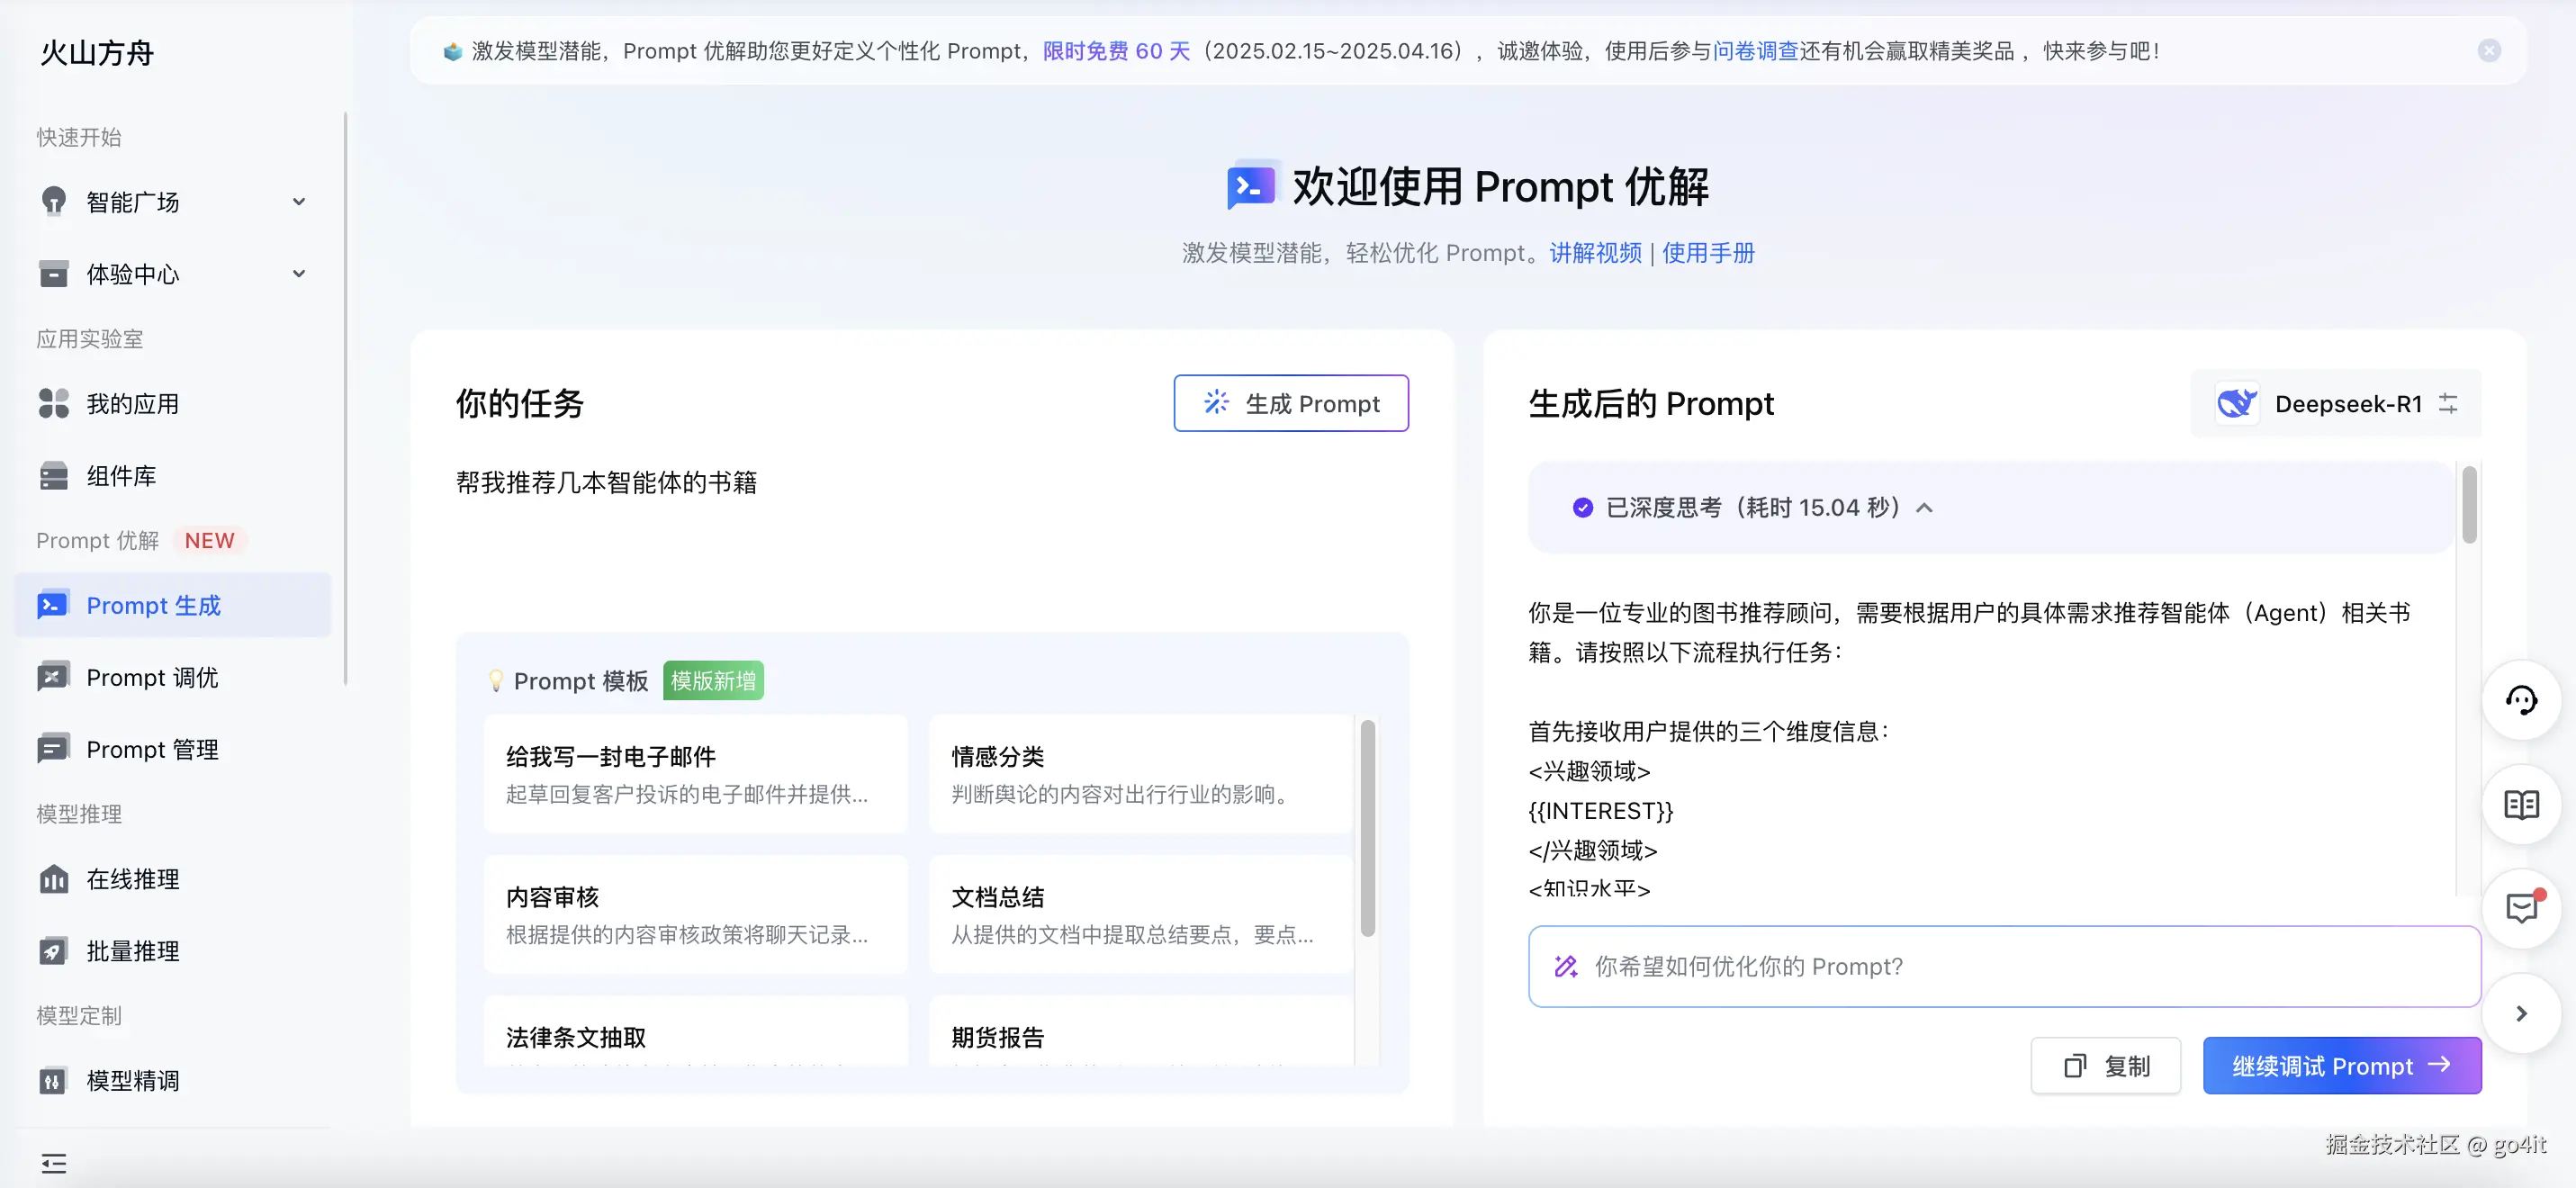2576x1188 pixels.
Task: Select the Prompt 生成 sidebar icon
Action: [x=52, y=605]
